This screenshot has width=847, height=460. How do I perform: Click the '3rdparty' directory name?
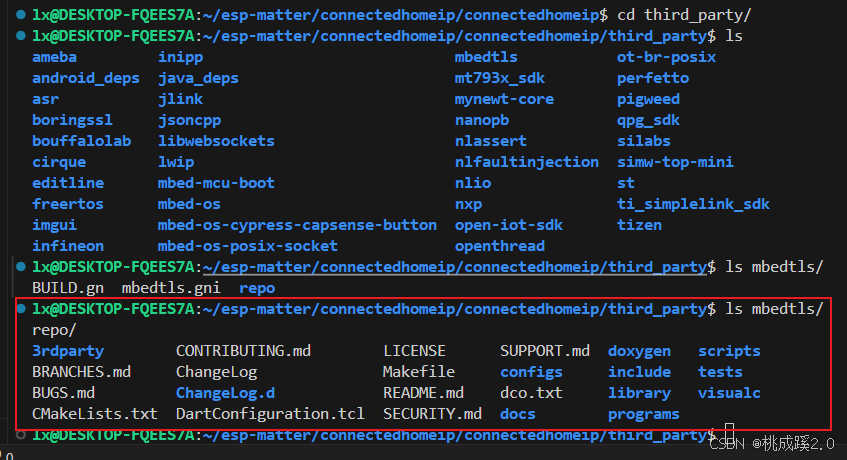pyautogui.click(x=68, y=351)
